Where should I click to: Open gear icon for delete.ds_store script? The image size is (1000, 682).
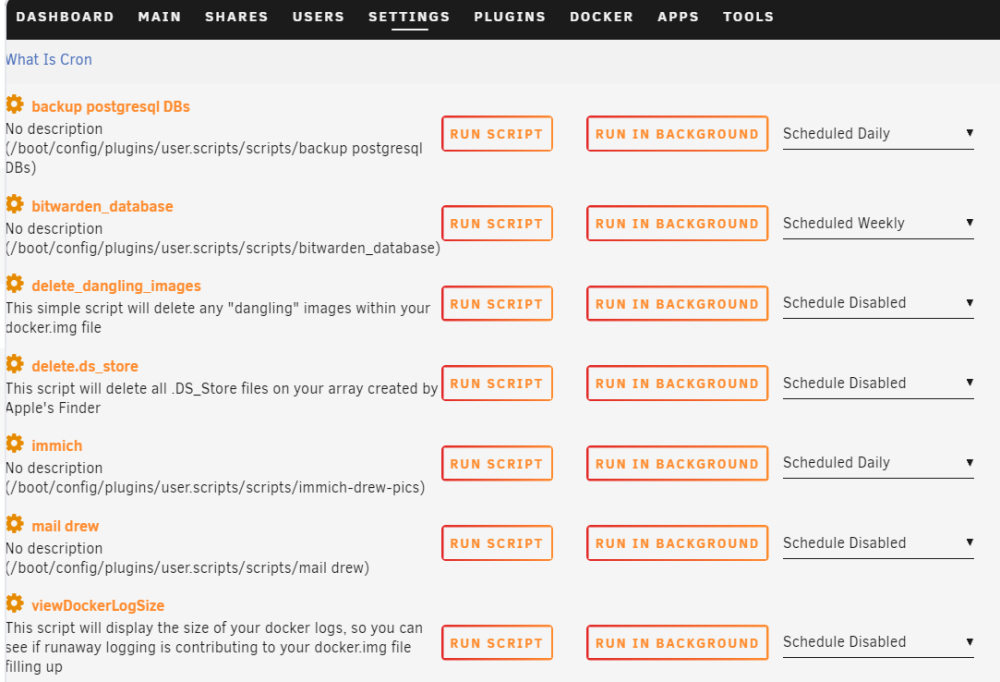tap(15, 364)
